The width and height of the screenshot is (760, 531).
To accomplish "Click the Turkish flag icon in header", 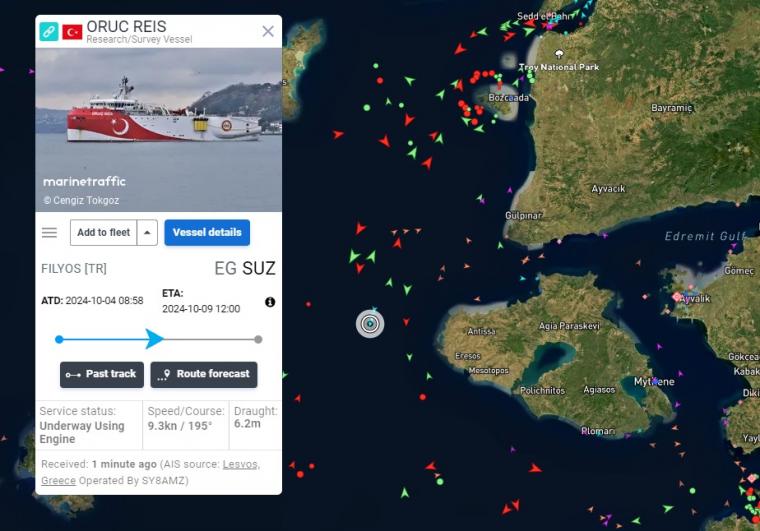I will (72, 32).
